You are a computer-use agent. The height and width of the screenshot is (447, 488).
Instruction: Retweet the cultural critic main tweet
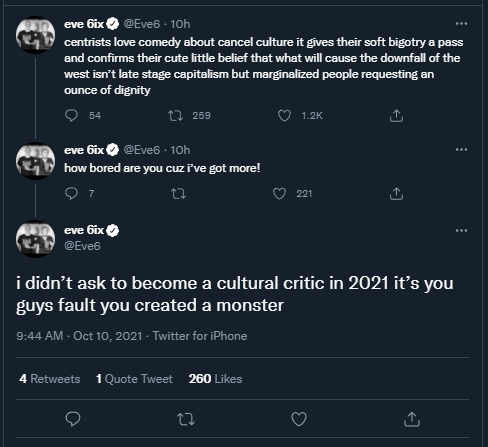(186, 419)
